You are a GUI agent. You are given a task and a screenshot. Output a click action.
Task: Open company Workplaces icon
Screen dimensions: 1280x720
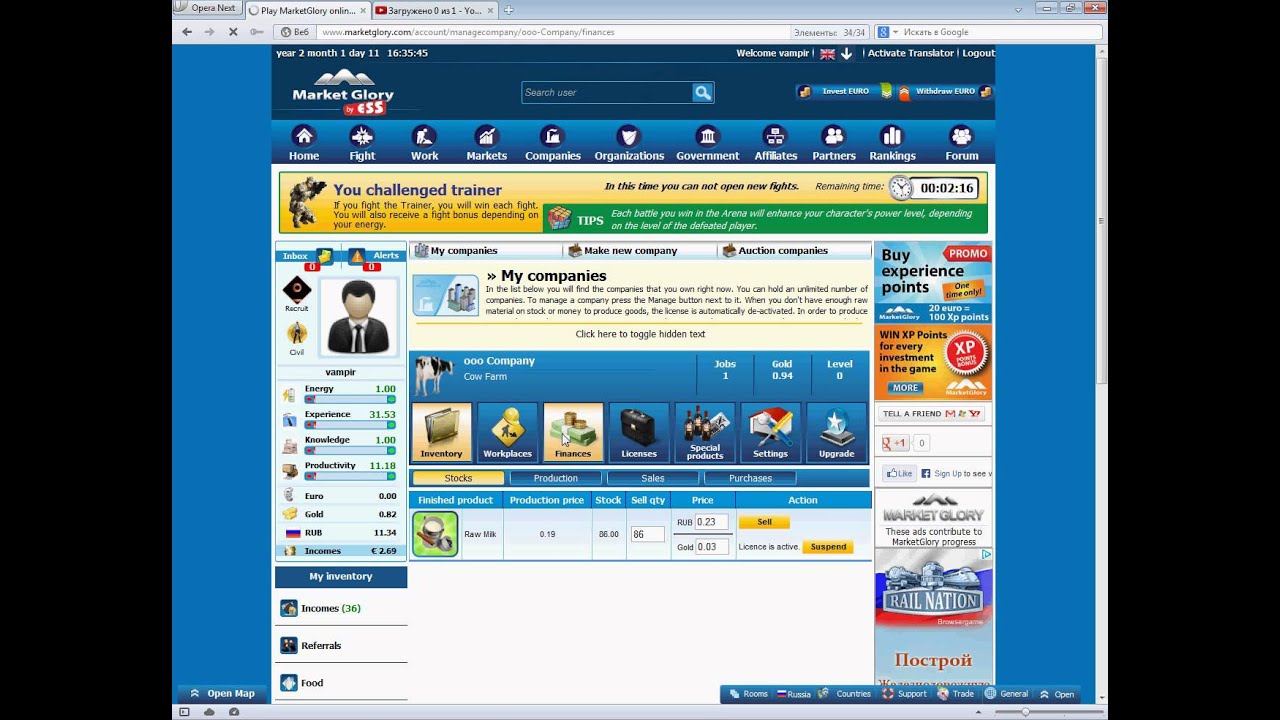pyautogui.click(x=507, y=432)
